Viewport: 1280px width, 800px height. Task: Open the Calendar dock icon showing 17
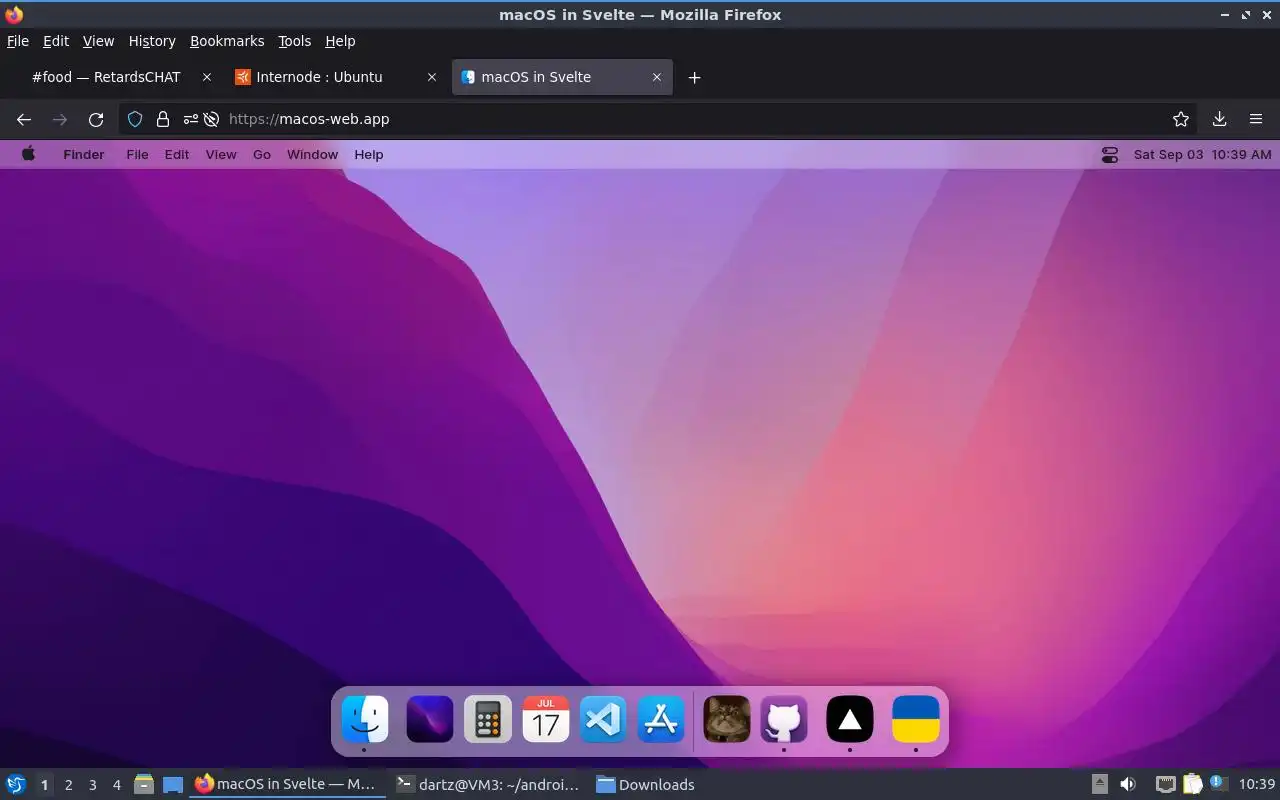tap(546, 719)
